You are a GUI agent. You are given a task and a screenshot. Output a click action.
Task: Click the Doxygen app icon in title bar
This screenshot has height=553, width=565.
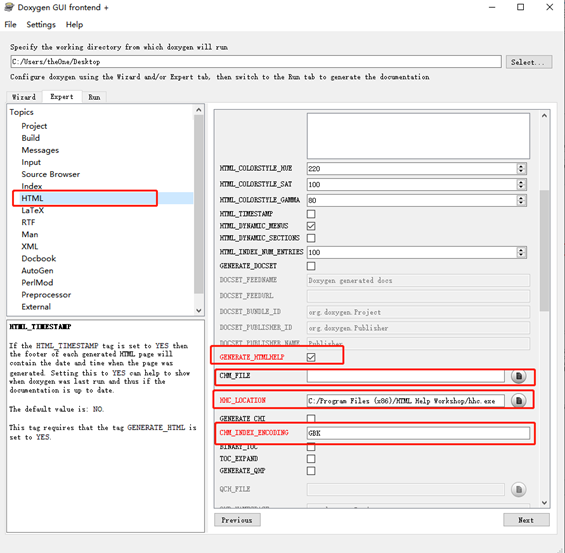[x=9, y=7]
